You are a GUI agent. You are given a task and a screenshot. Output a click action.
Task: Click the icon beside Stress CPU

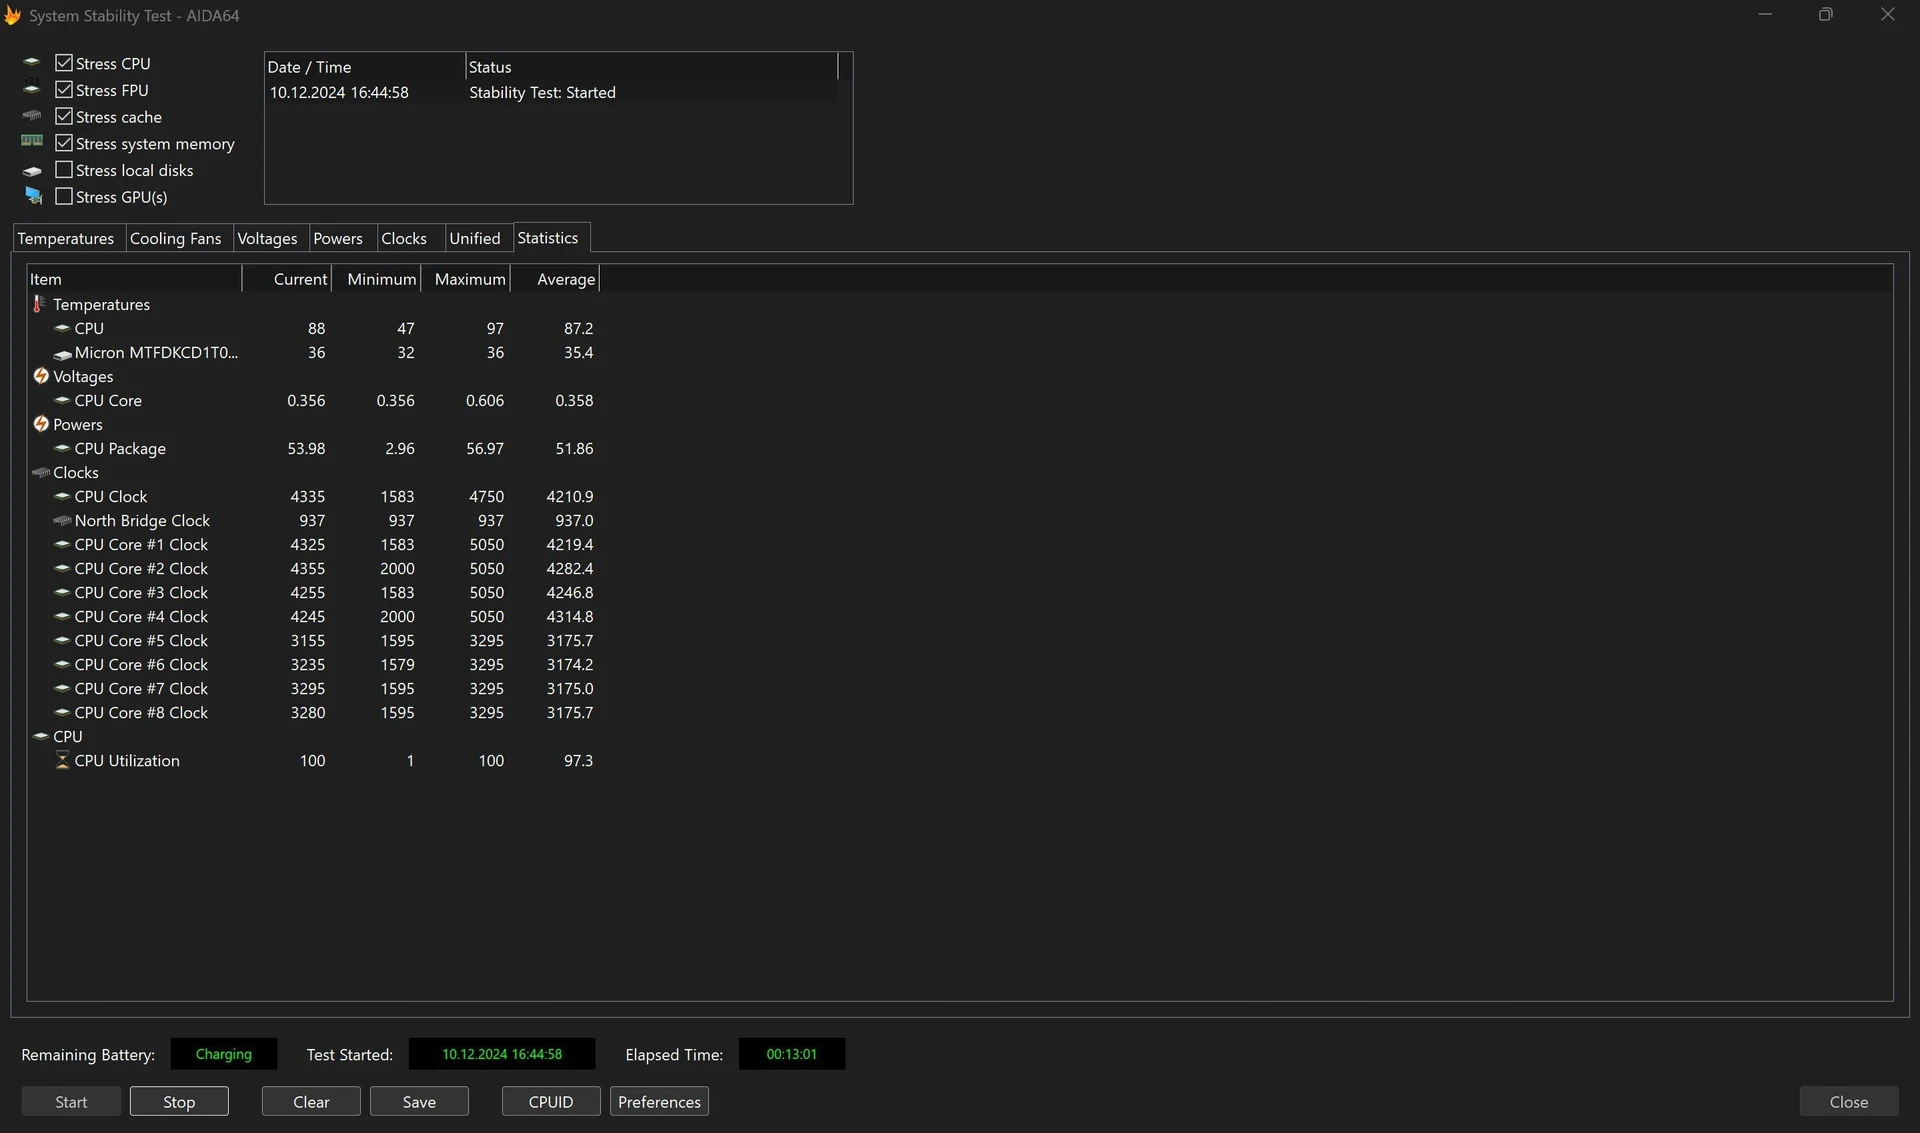(x=32, y=62)
